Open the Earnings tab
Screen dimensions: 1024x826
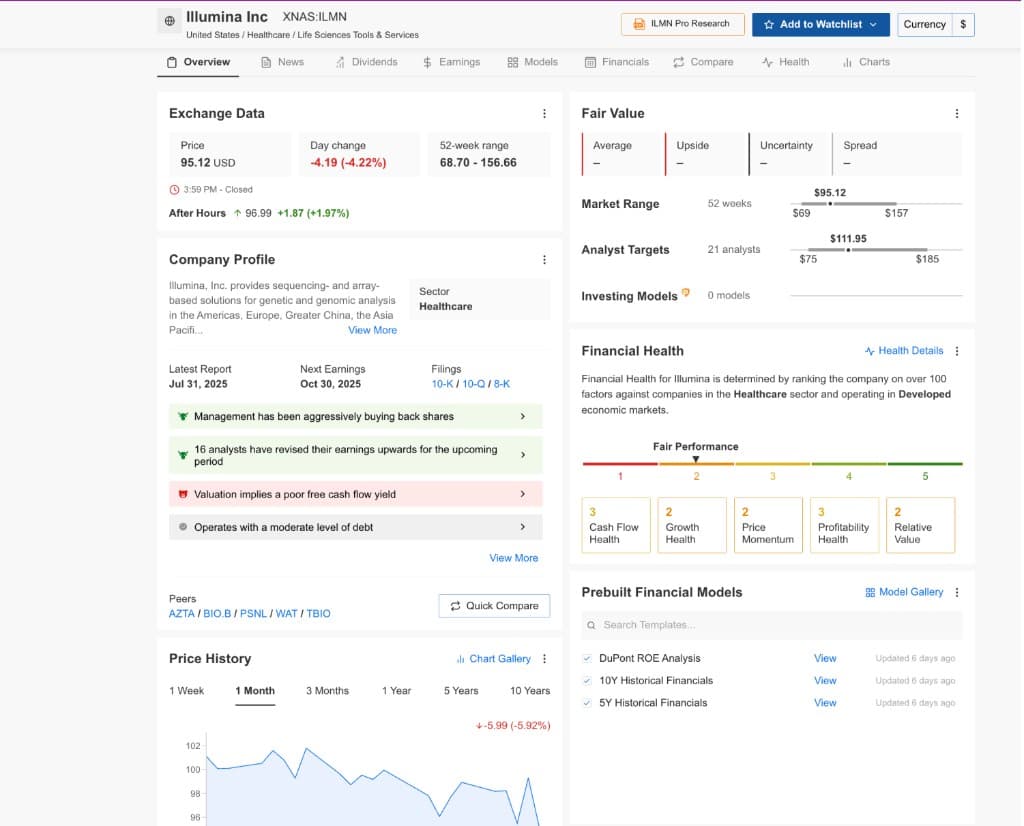click(x=452, y=63)
